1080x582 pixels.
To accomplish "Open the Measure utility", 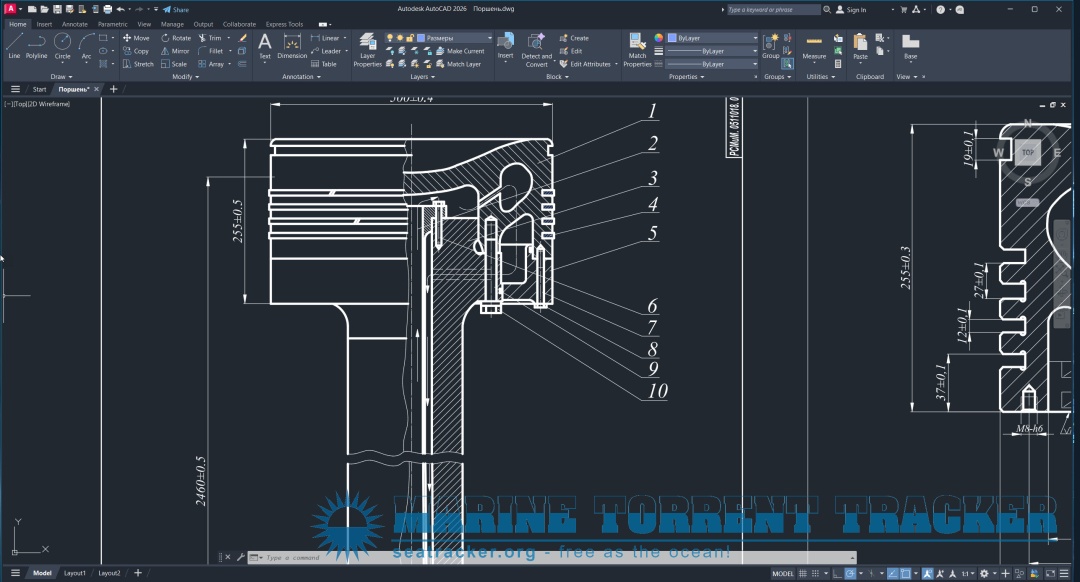I will pos(814,46).
